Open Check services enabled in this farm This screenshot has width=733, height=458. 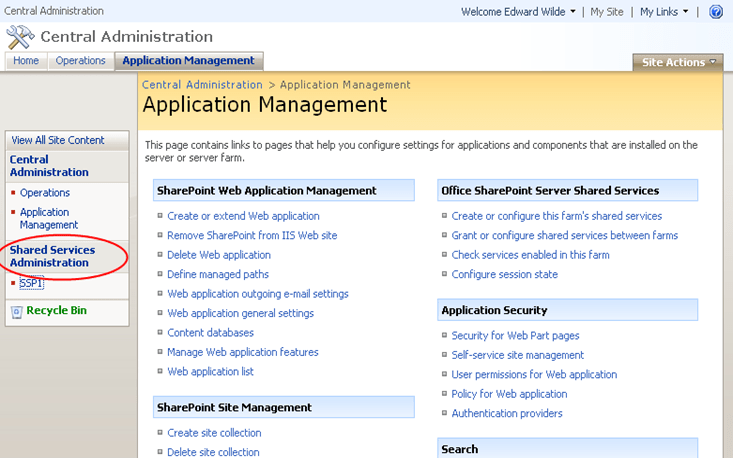[x=531, y=255]
